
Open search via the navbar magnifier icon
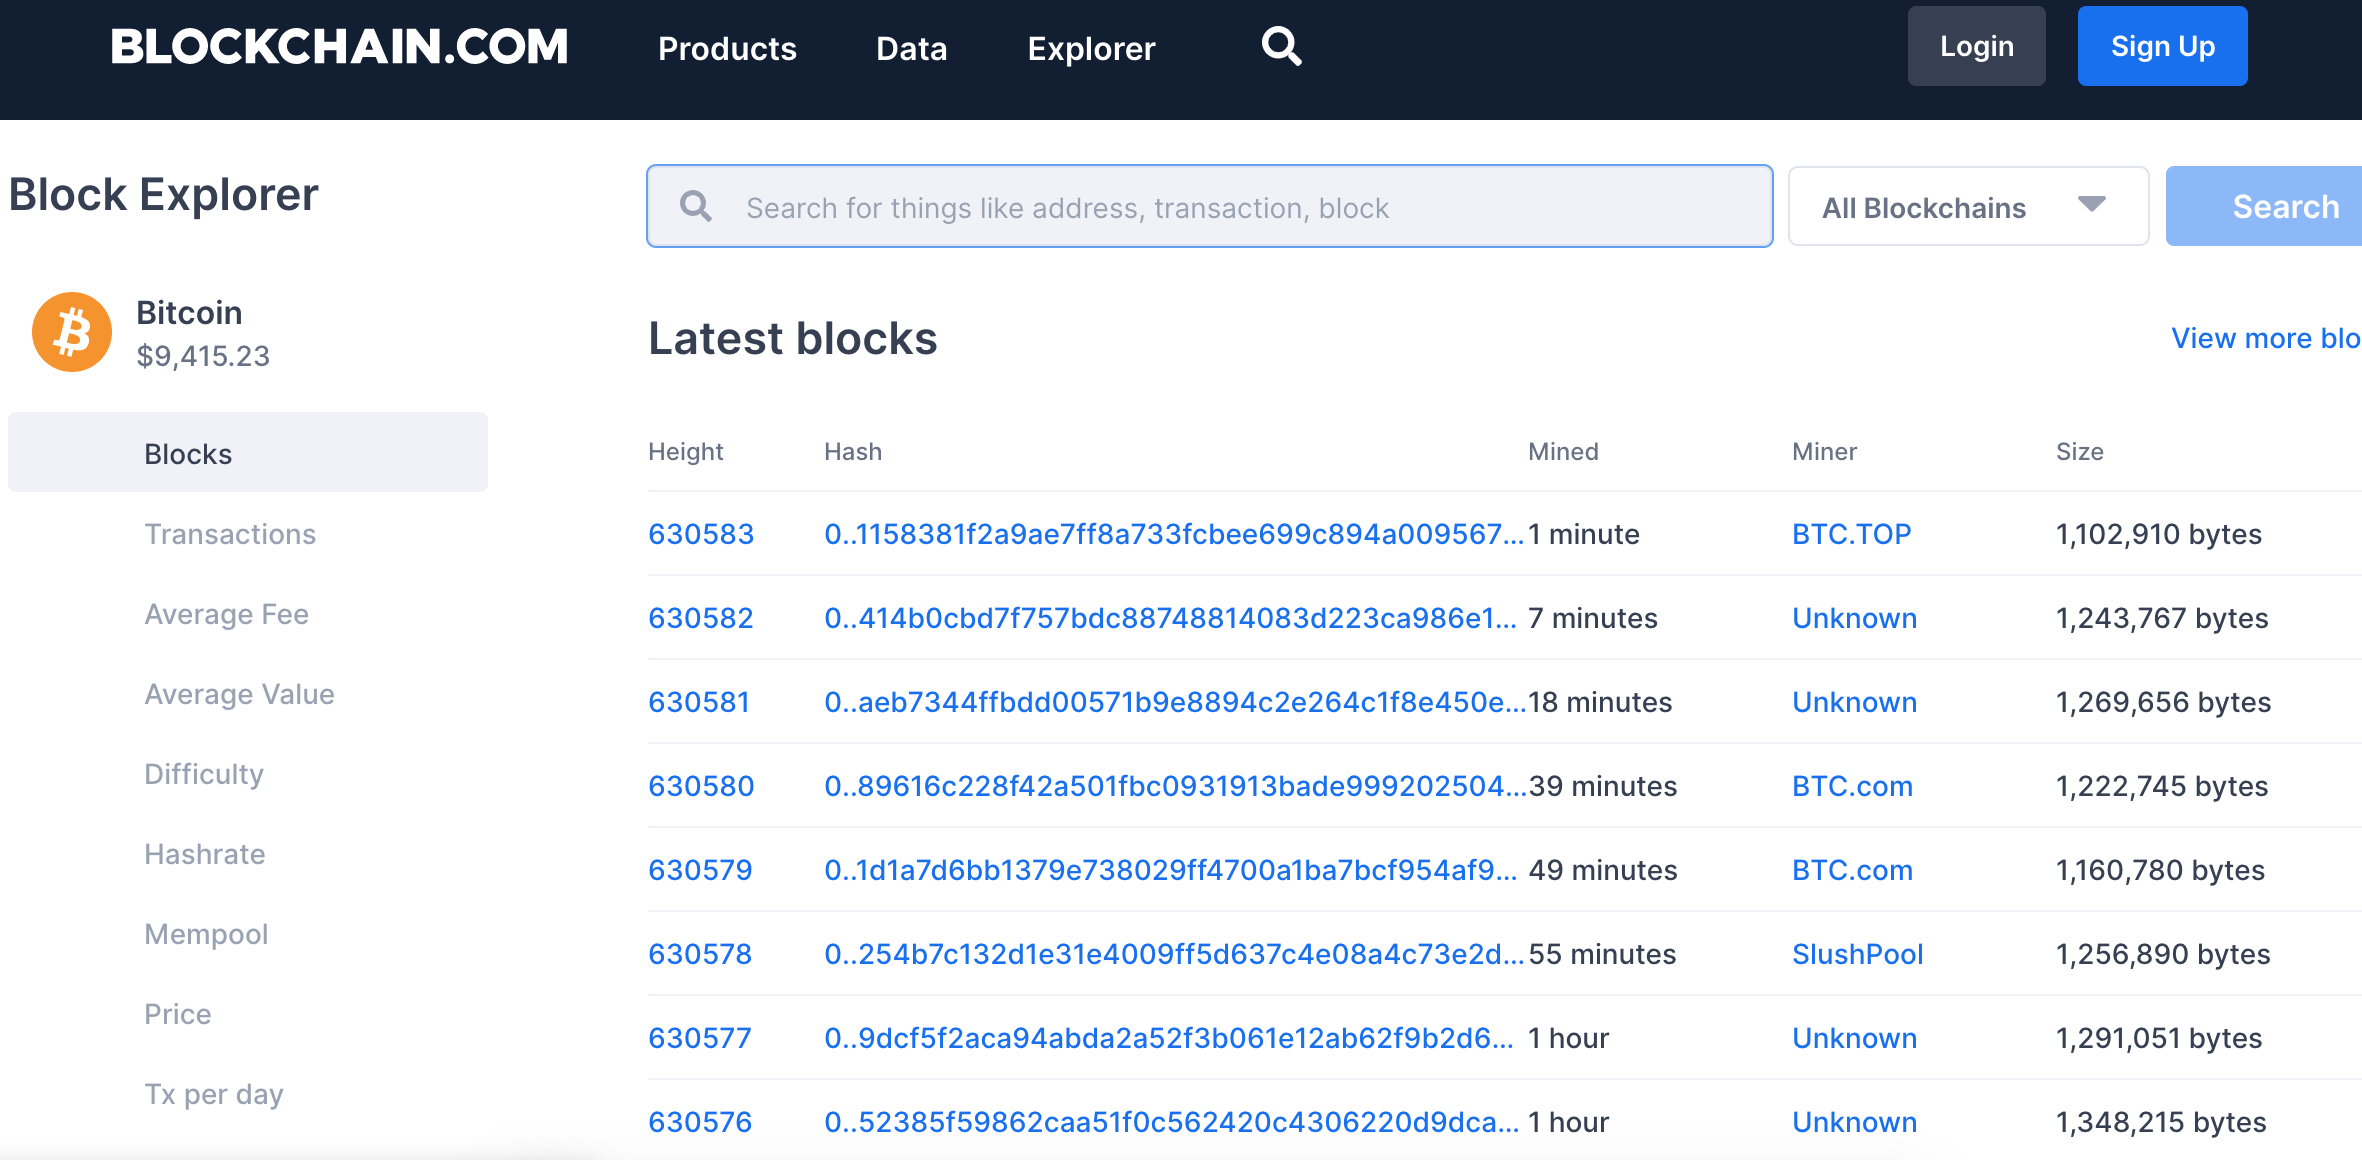point(1280,46)
